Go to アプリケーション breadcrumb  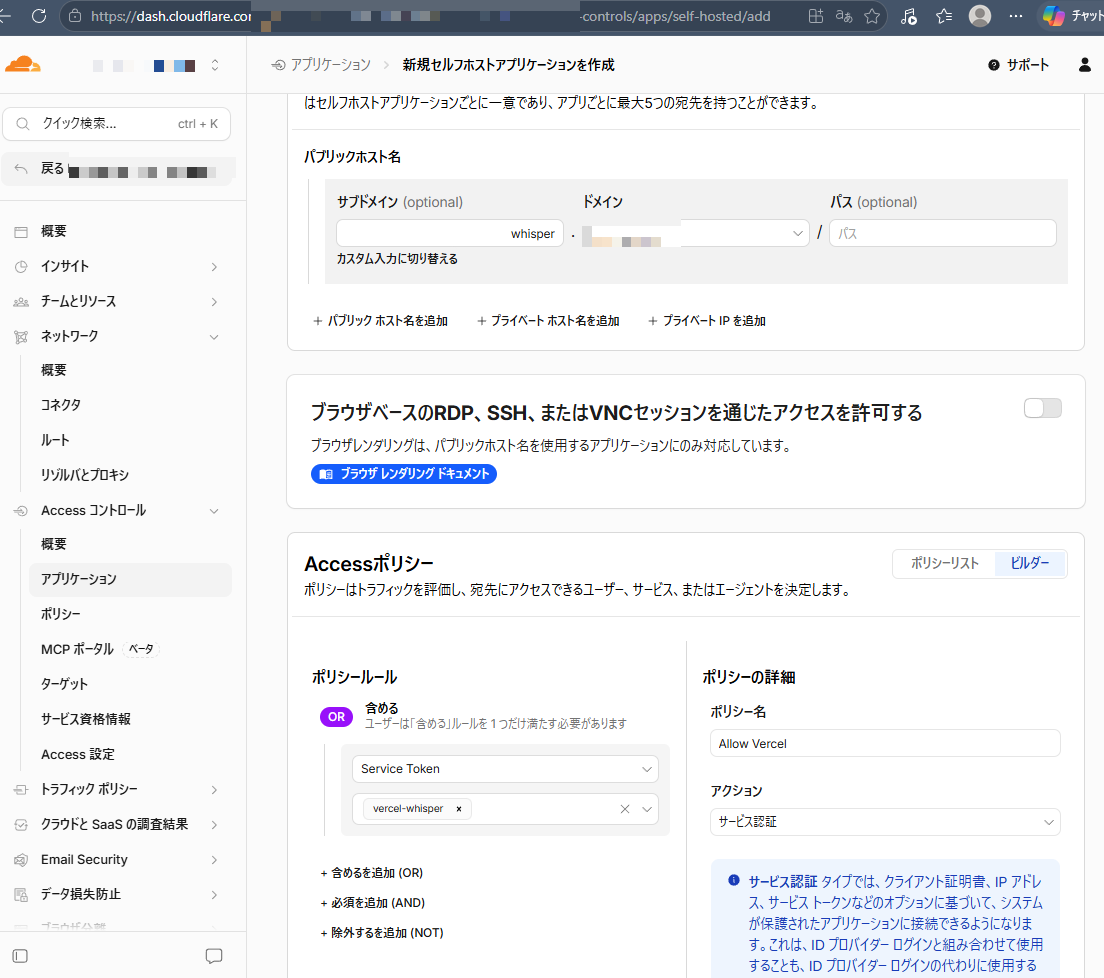(x=321, y=65)
